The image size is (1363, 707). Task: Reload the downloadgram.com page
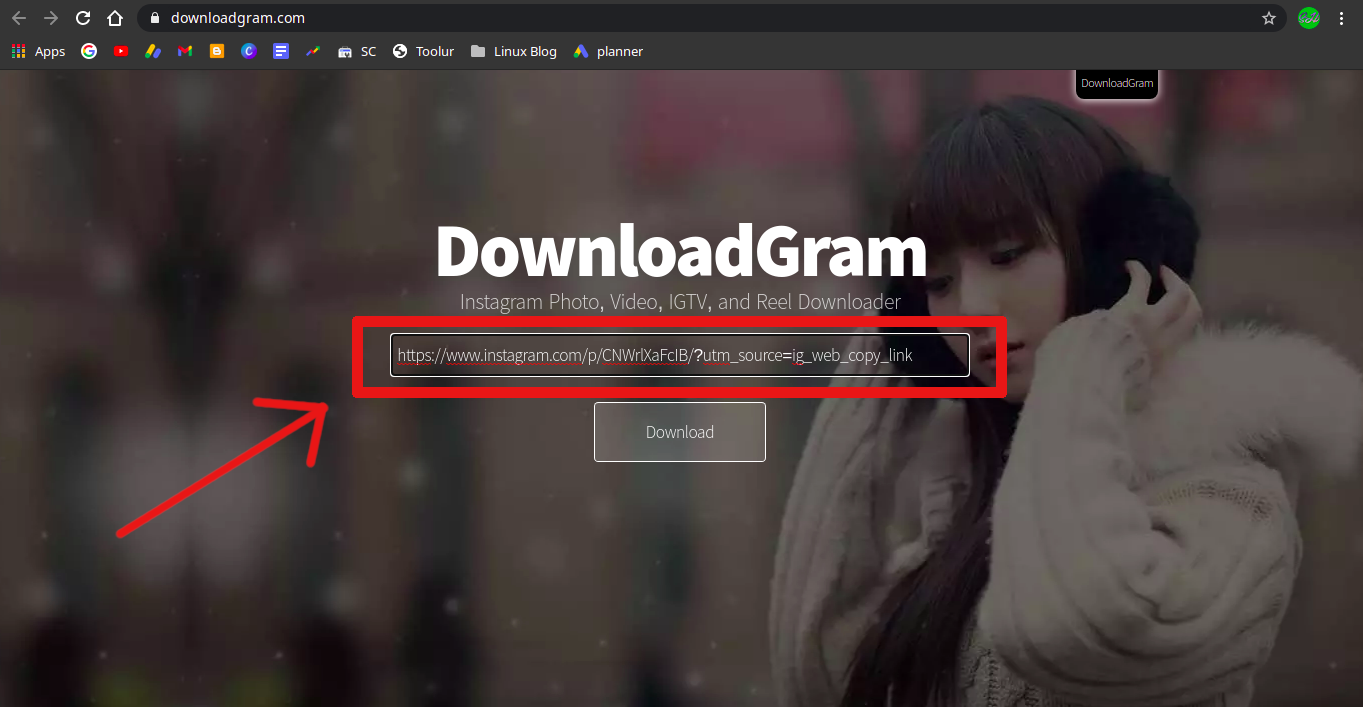click(x=83, y=18)
